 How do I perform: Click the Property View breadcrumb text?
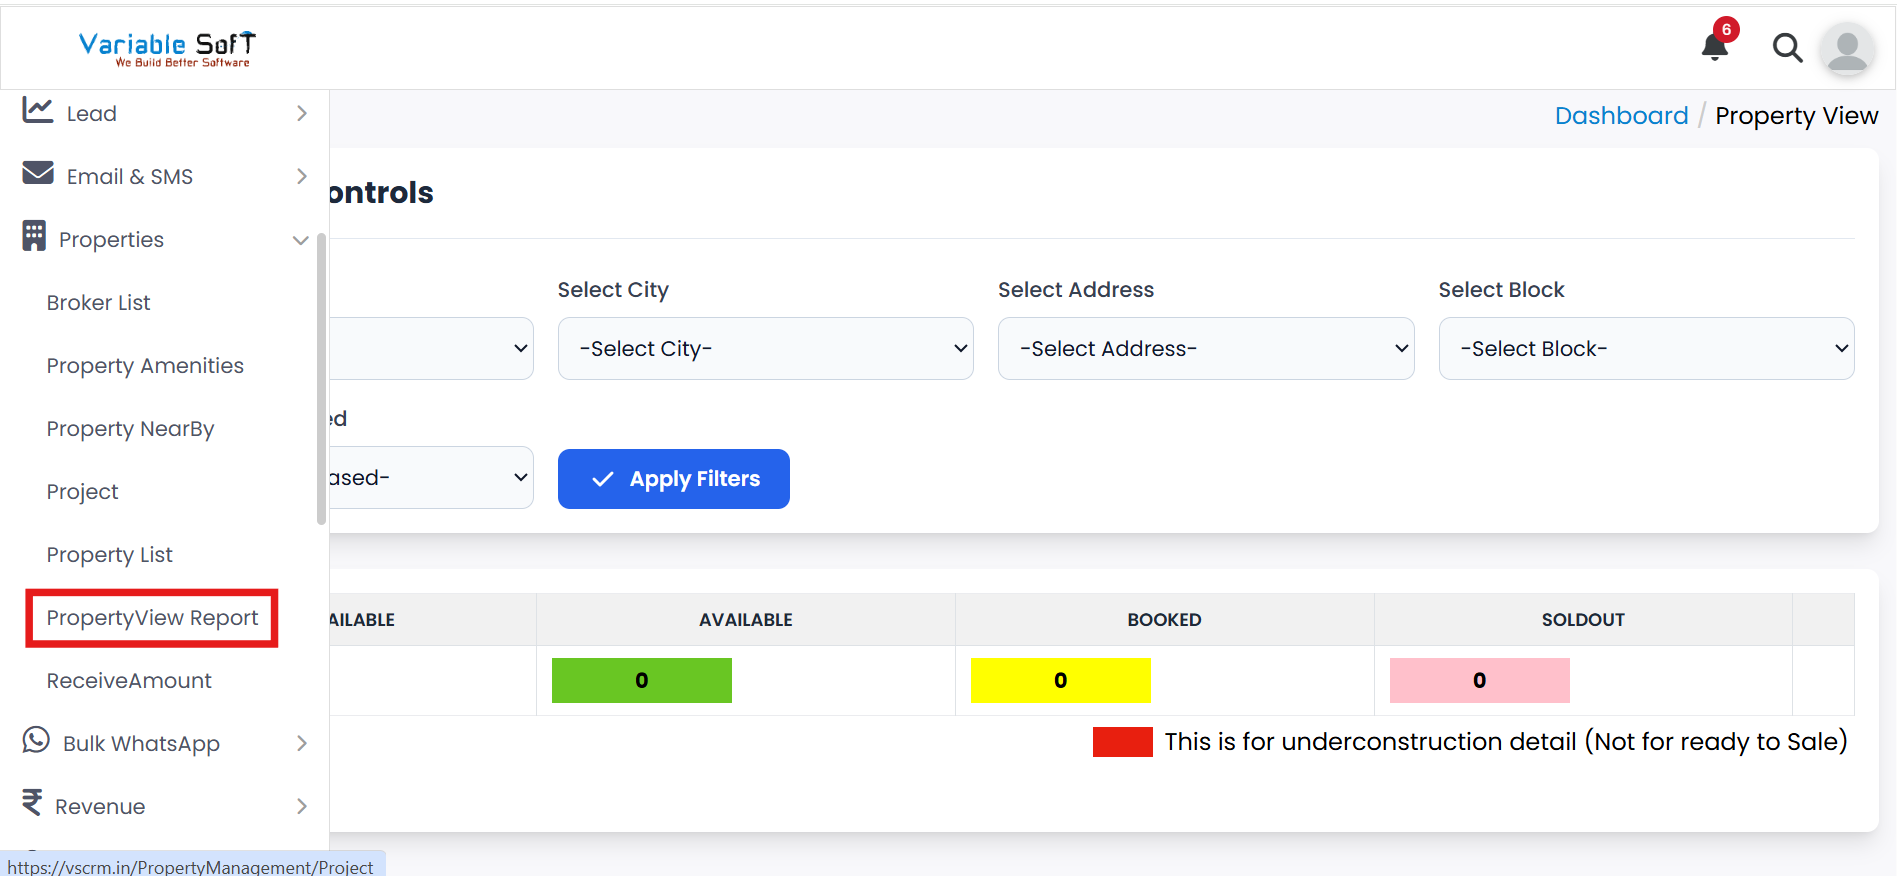tap(1796, 116)
